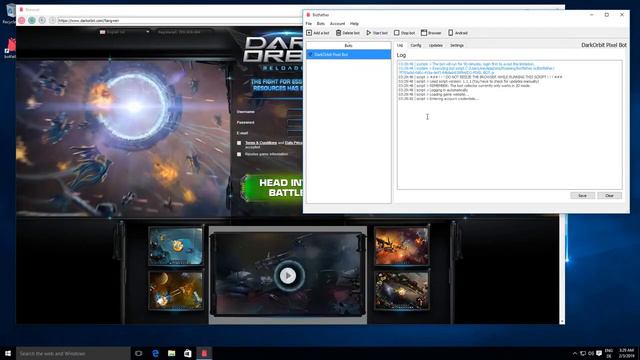Click the browser window's fourth nav button
Screen dimensions: 640x360
tap(52, 20)
